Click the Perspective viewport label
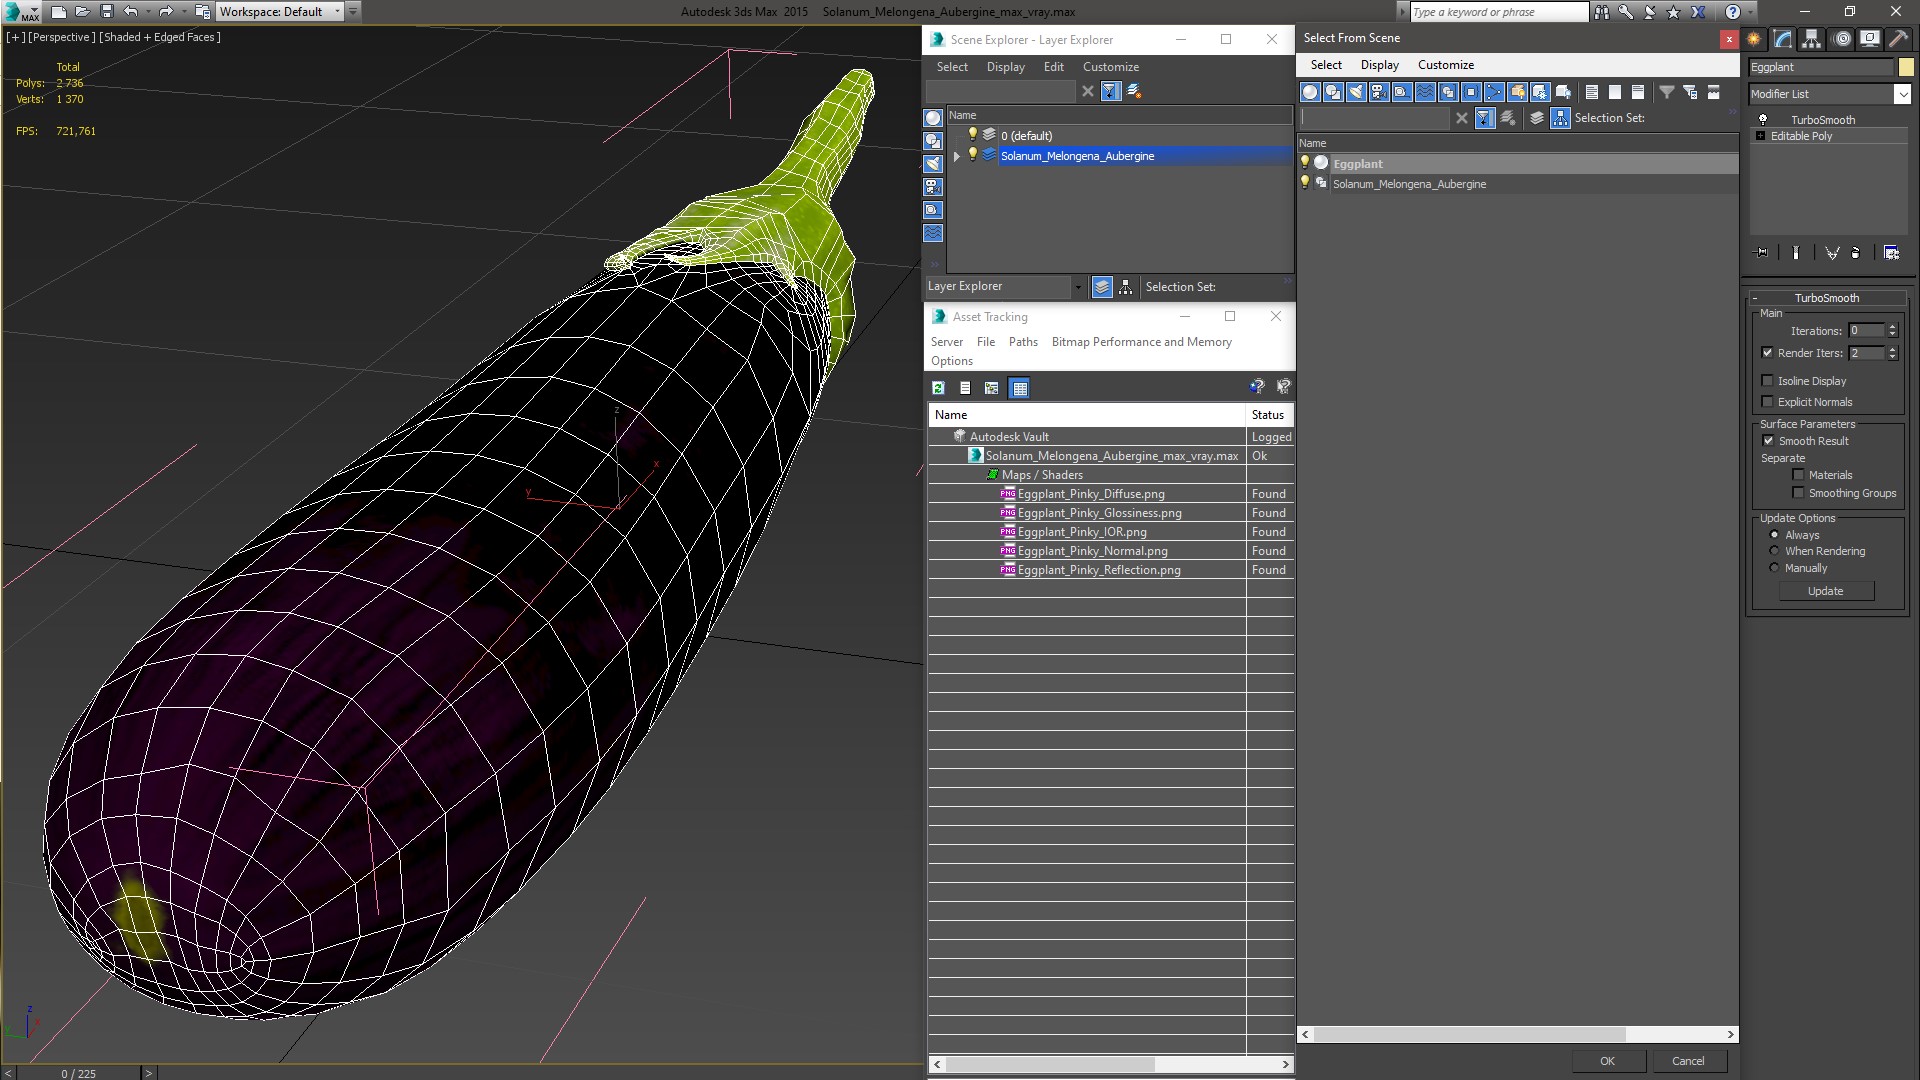Screen dimensions: 1920x1080 pyautogui.click(x=62, y=37)
